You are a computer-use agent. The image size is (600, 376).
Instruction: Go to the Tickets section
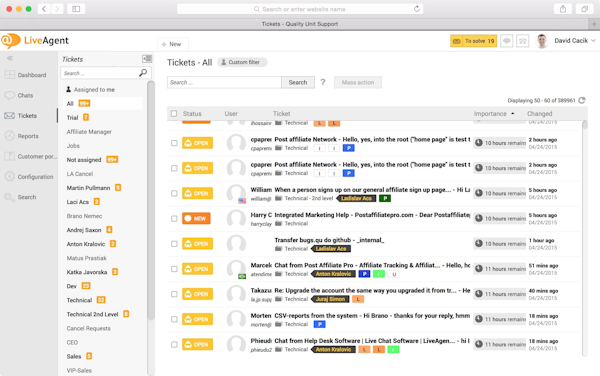(21, 116)
